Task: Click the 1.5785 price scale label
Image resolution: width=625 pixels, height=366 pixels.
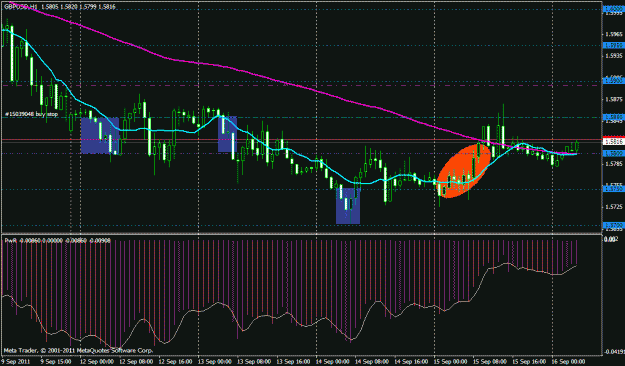Action: (614, 164)
